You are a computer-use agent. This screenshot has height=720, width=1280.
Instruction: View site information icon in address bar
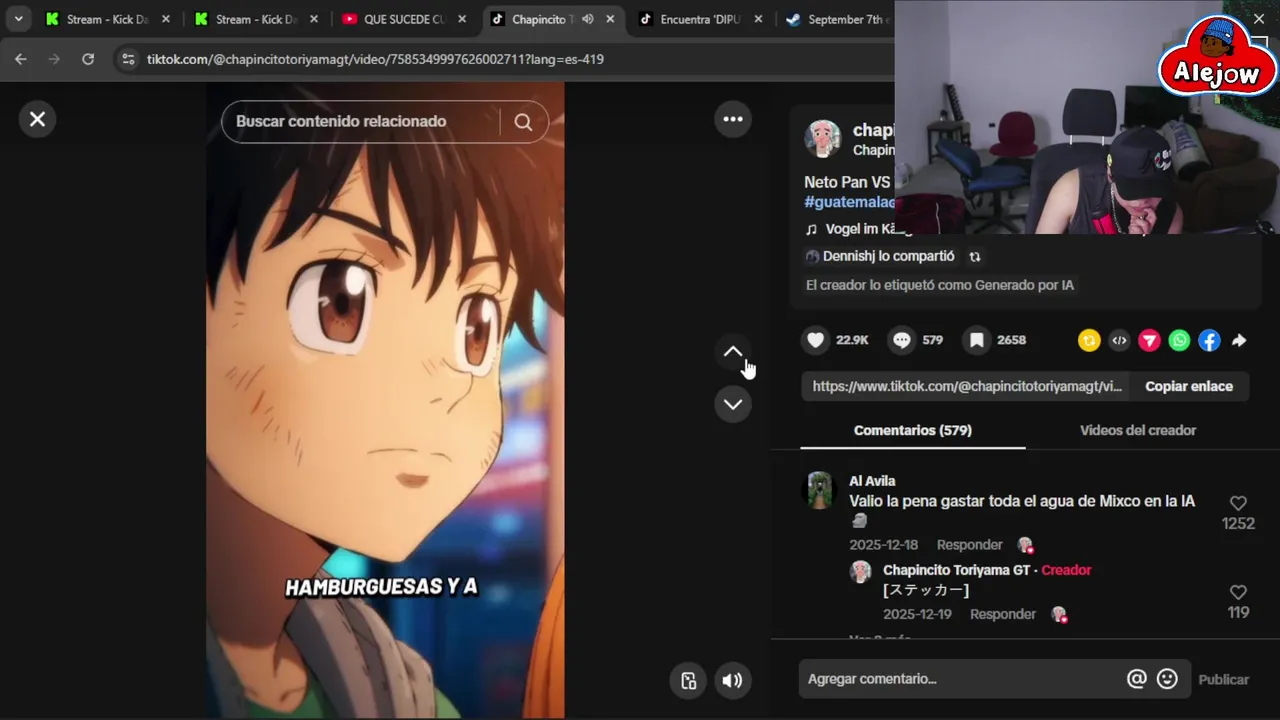pyautogui.click(x=127, y=59)
